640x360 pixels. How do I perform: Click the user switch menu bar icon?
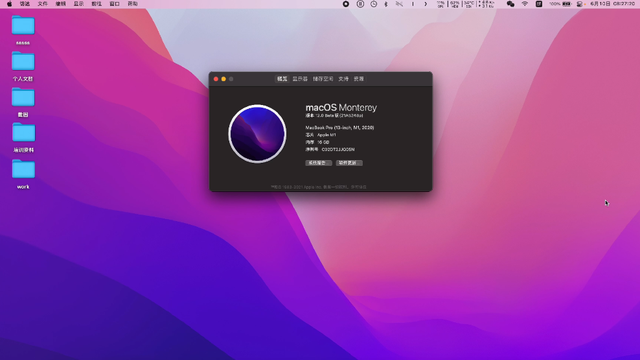point(580,4)
